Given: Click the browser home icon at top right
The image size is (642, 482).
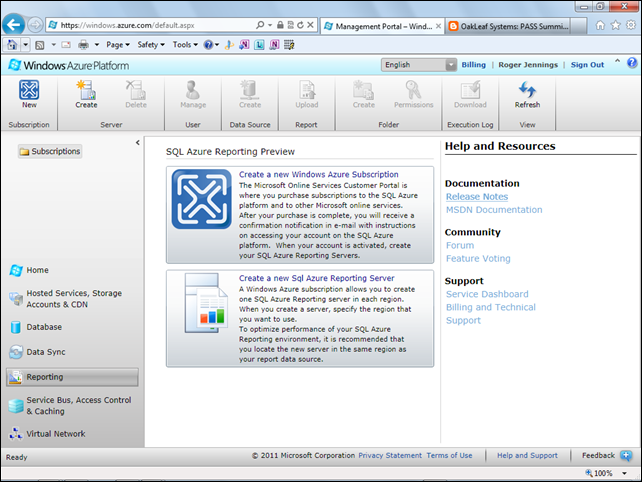Looking at the screenshot, I should [600, 25].
